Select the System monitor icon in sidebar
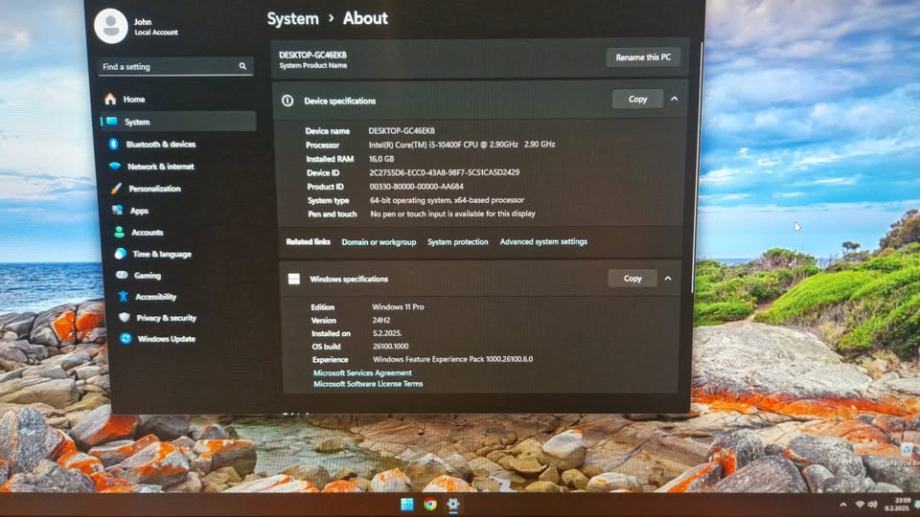 [111, 121]
